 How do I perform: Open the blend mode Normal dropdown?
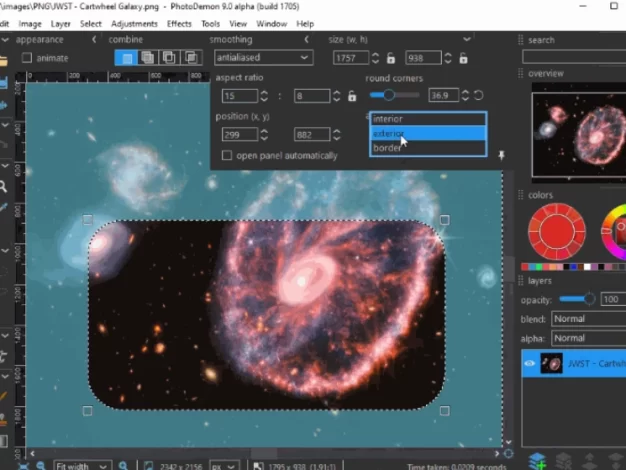pos(588,319)
